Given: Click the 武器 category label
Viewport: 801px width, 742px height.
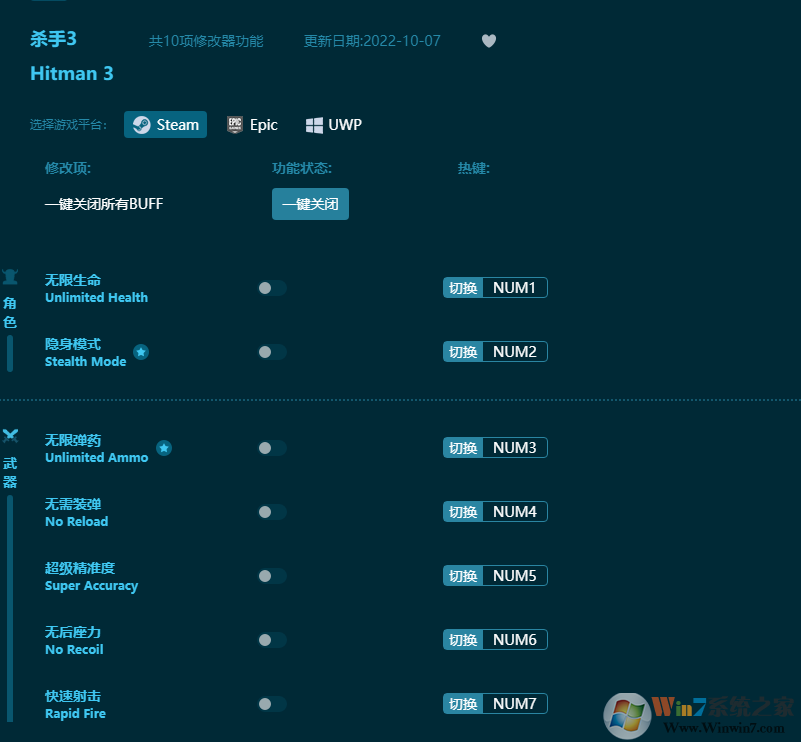Looking at the screenshot, I should [x=10, y=472].
